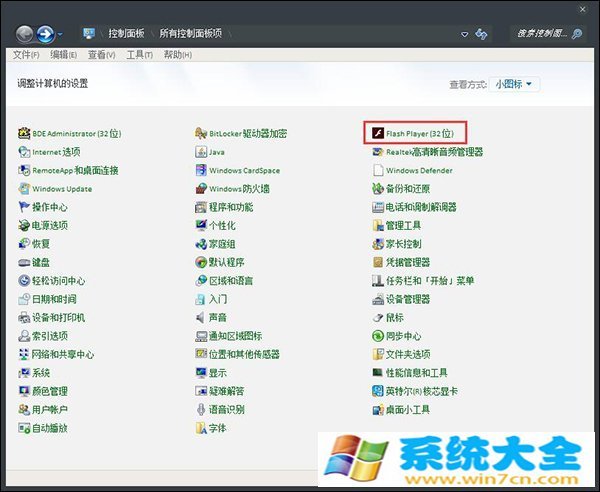Click the 声音 speaker icon
Viewport: 600px width, 492px height.
coord(201,318)
